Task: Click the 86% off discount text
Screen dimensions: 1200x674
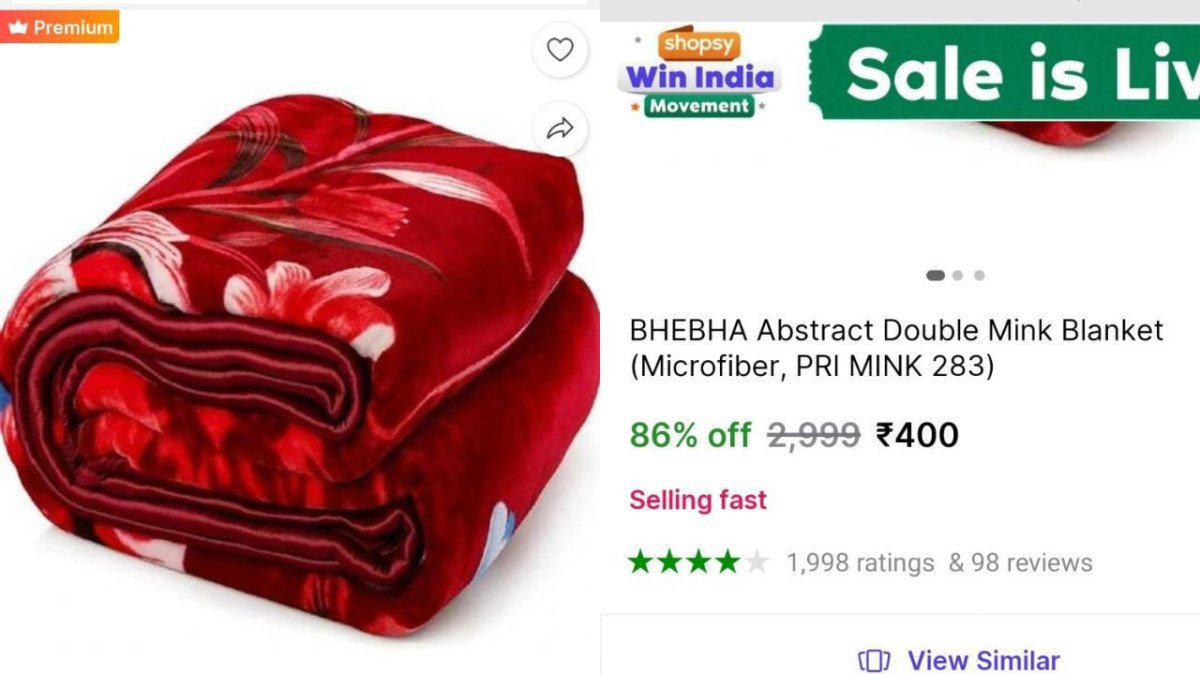Action: [690, 435]
